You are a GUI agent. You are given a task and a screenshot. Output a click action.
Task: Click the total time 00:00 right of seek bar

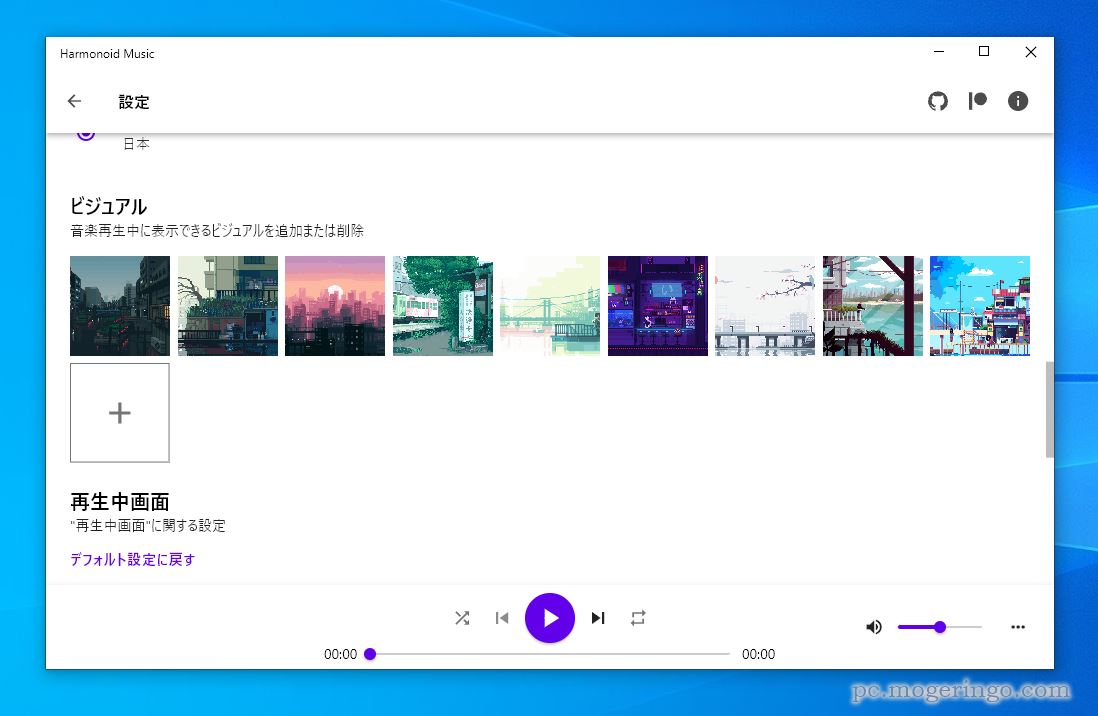[758, 654]
